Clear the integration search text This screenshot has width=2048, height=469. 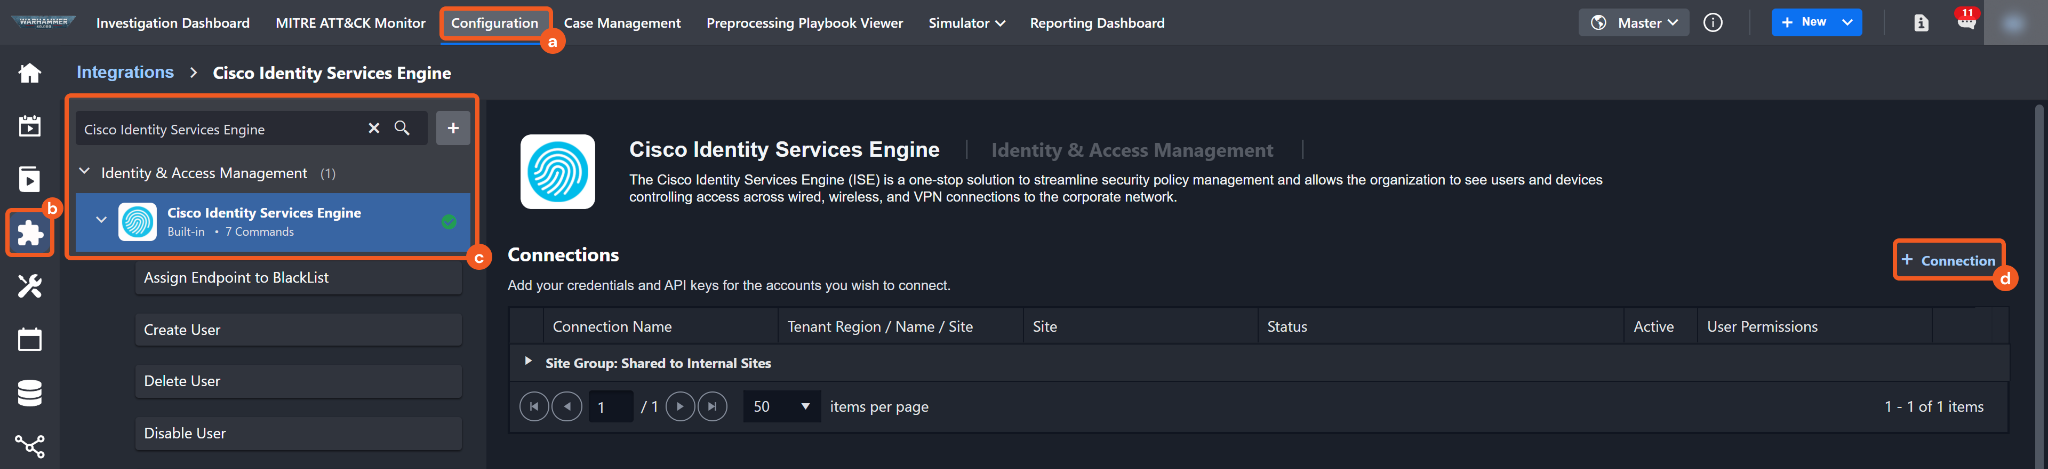[374, 128]
